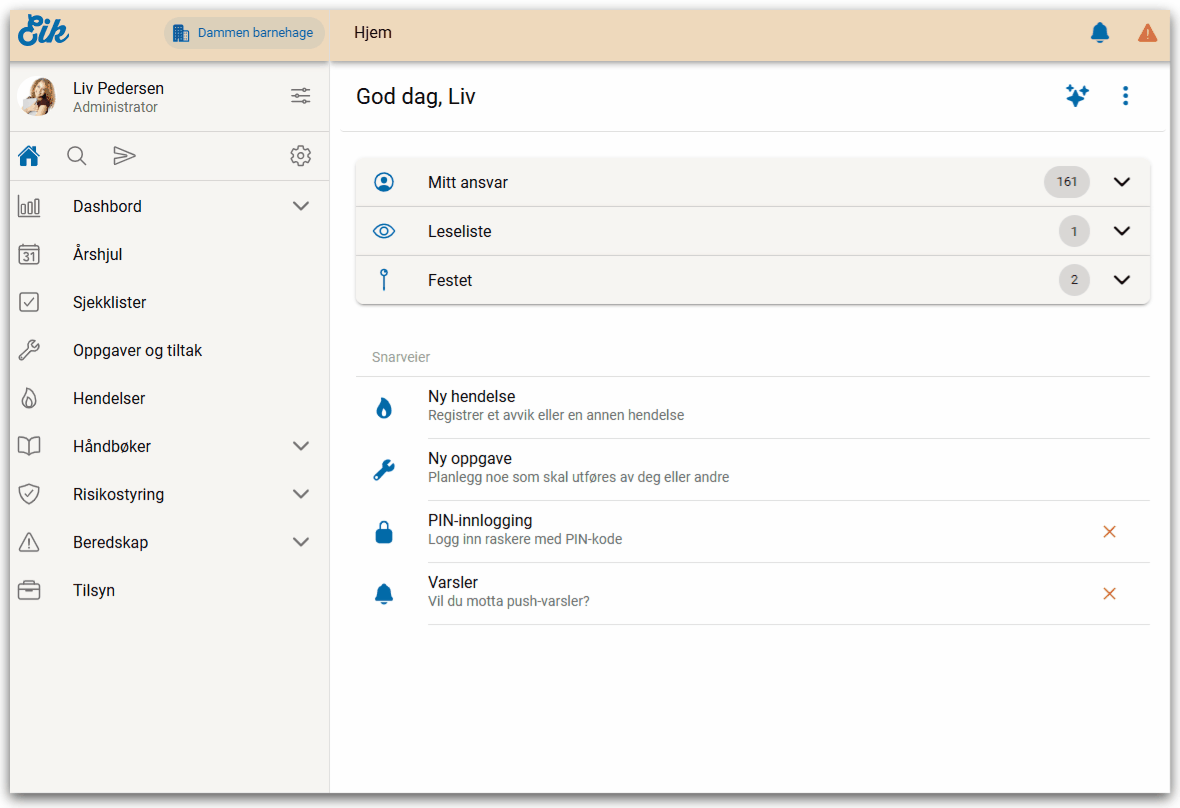This screenshot has width=1180, height=808.
Task: Expand the Leseliste section
Action: [1121, 231]
